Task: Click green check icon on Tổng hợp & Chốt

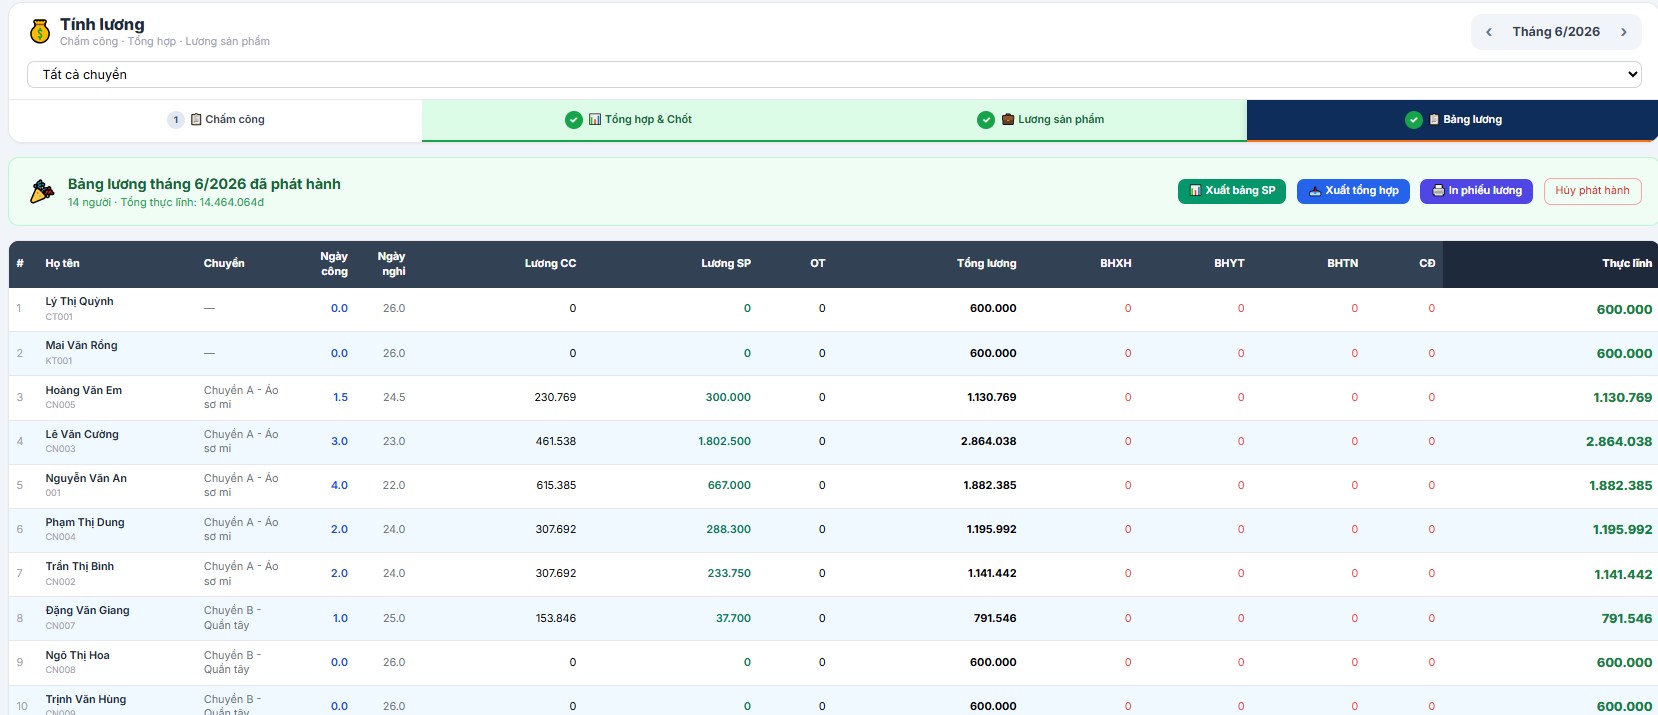Action: (574, 120)
